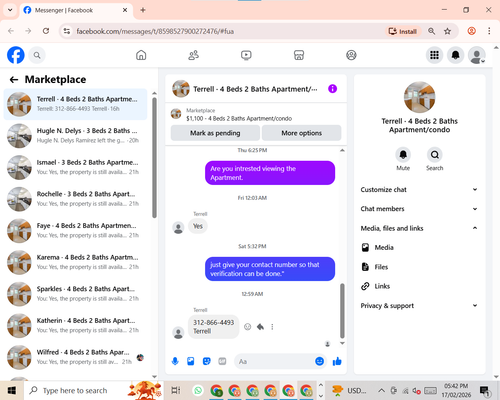
Task: Open the Groups icon in top nav
Action: coord(351,55)
